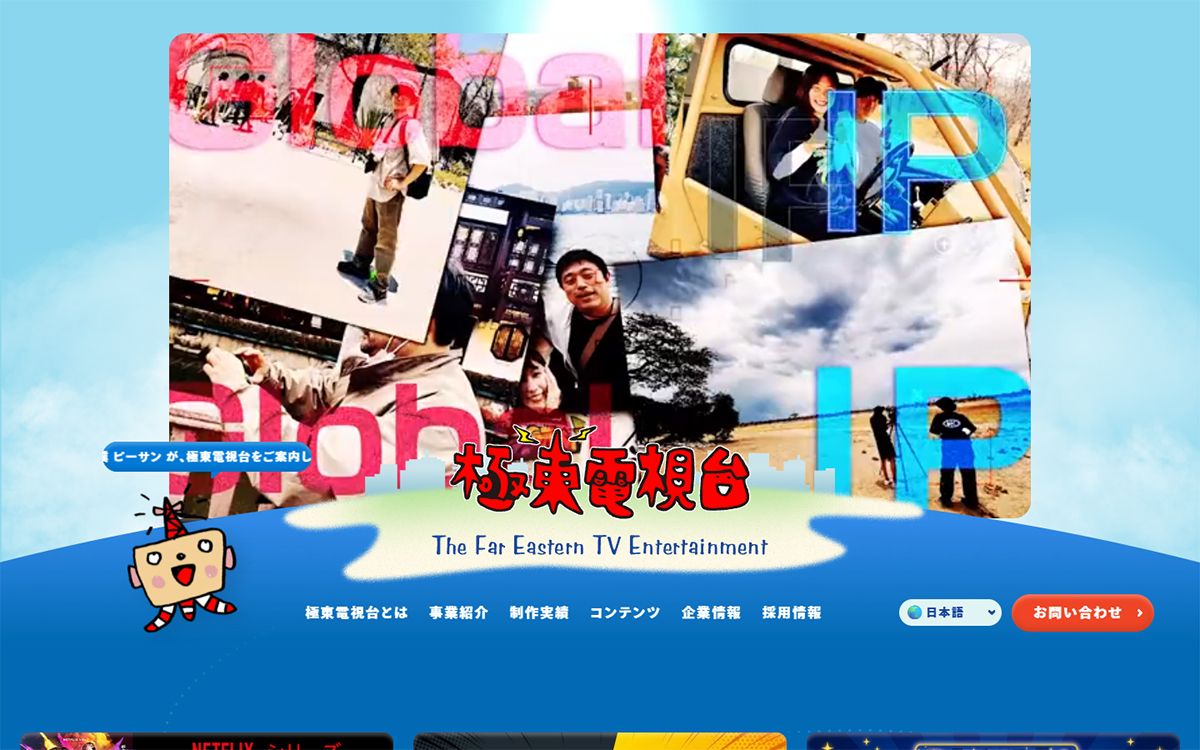Image resolution: width=1200 pixels, height=750 pixels.
Task: Open the コンテンツ navigation item
Action: pyautogui.click(x=625, y=613)
